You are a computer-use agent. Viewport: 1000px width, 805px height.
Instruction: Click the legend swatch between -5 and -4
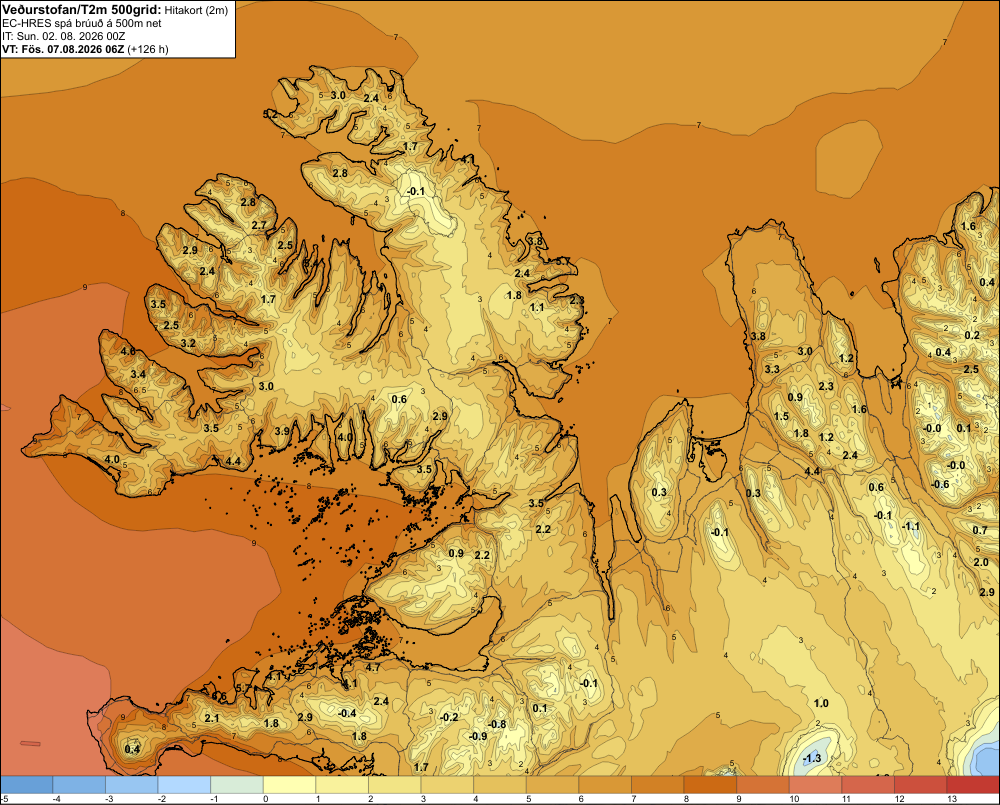click(27, 785)
